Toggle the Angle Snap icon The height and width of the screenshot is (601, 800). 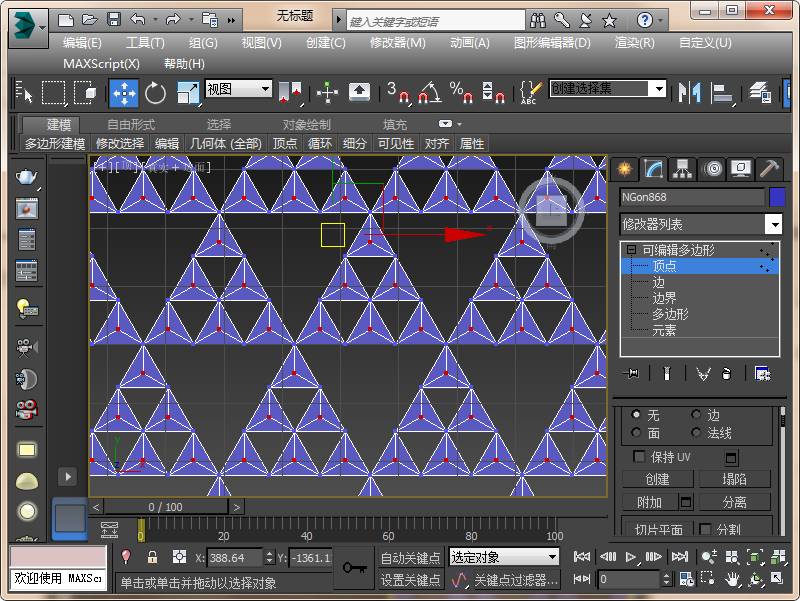[430, 93]
